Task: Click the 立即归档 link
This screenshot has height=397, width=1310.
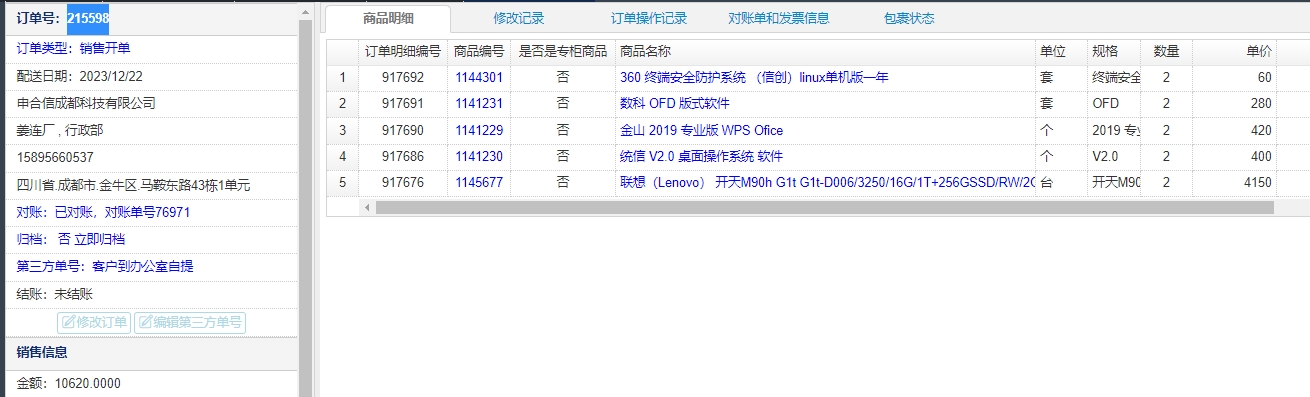Action: tap(100, 239)
